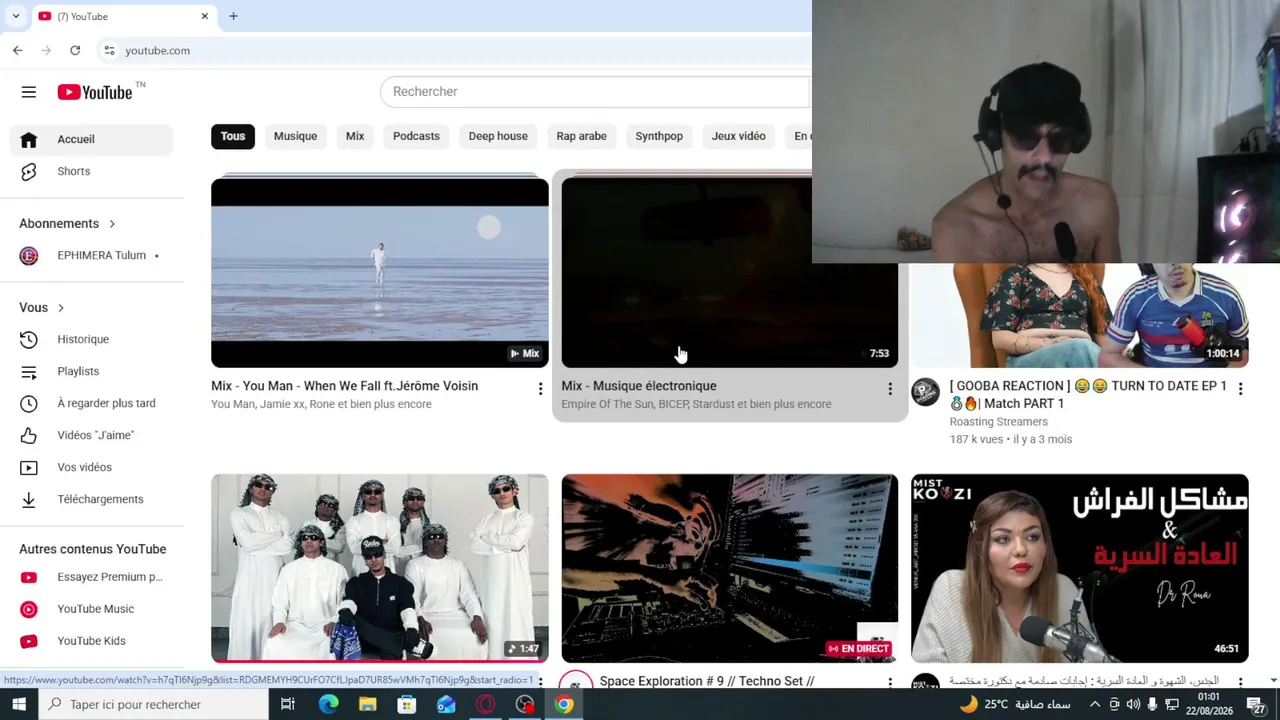Image resolution: width=1280 pixels, height=720 pixels.
Task: Open YouTube Music from sidebar
Action: coord(91,609)
